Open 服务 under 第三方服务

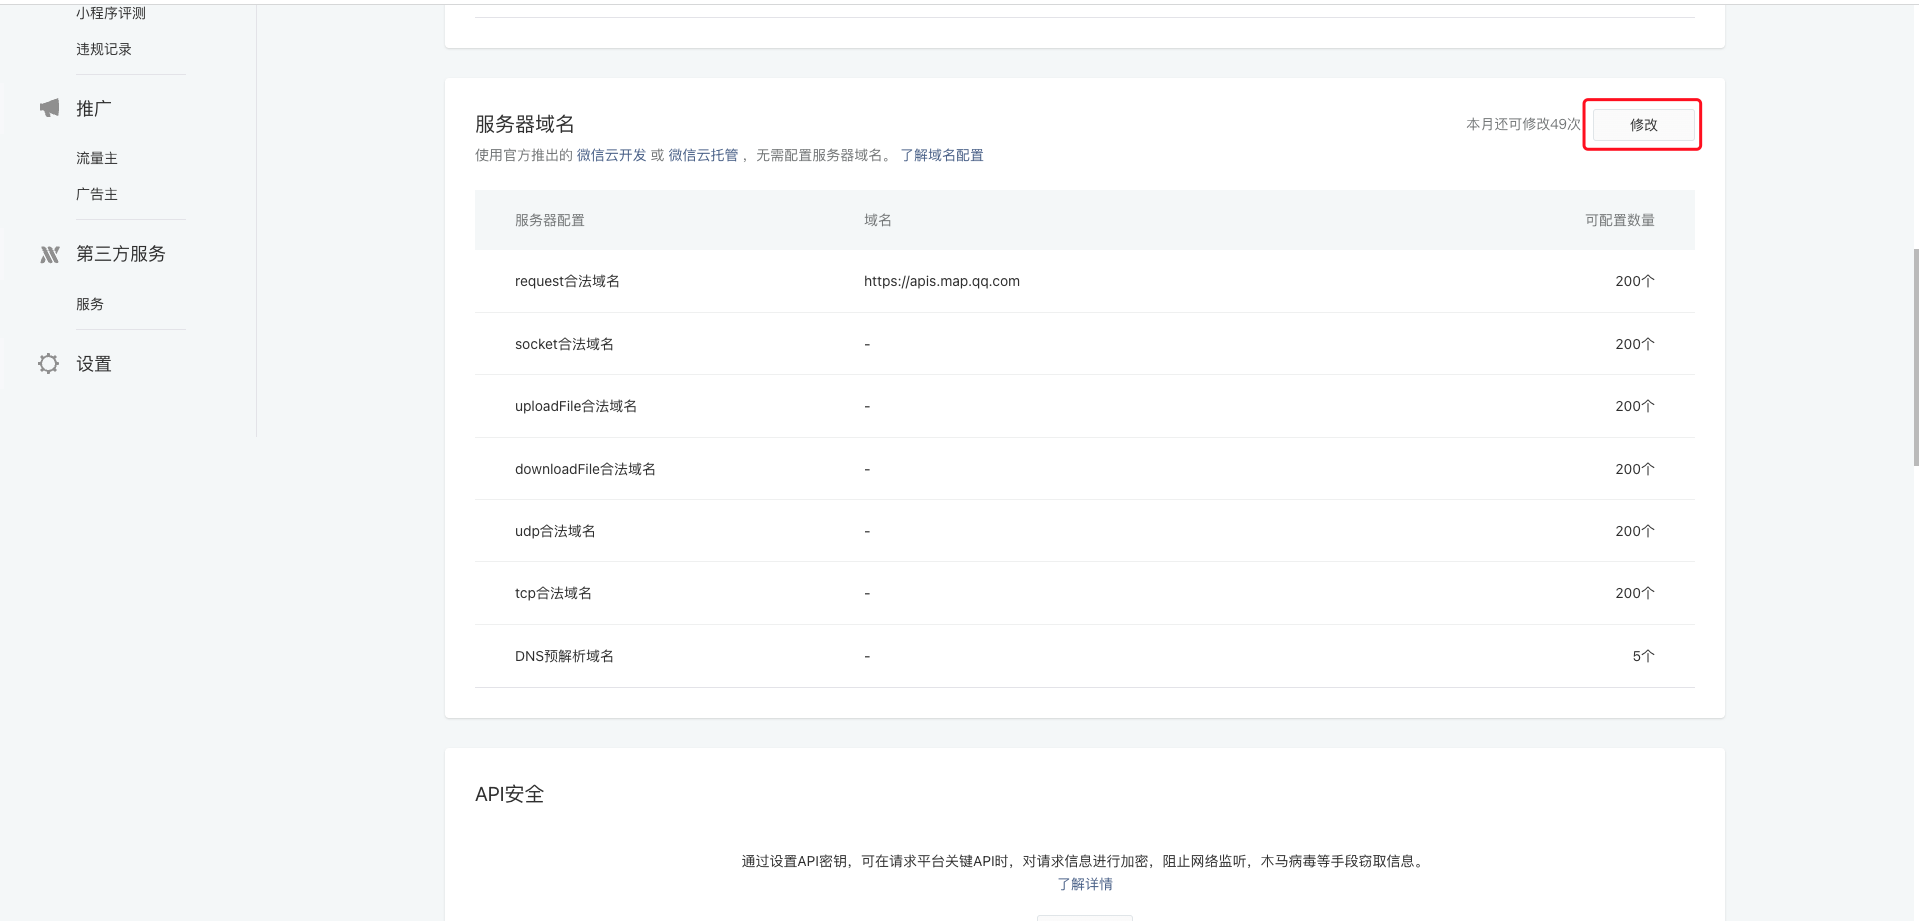tap(89, 304)
